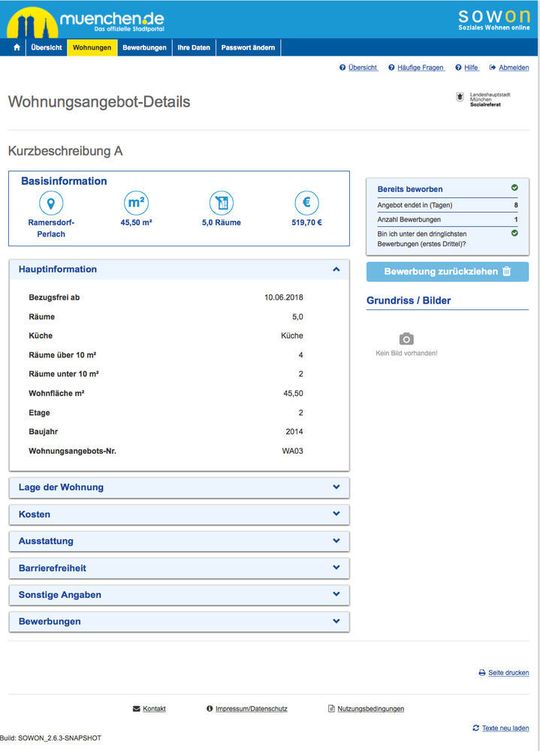Click the Angebot endet in (Tagen) row
540x751 pixels.
coord(448,205)
